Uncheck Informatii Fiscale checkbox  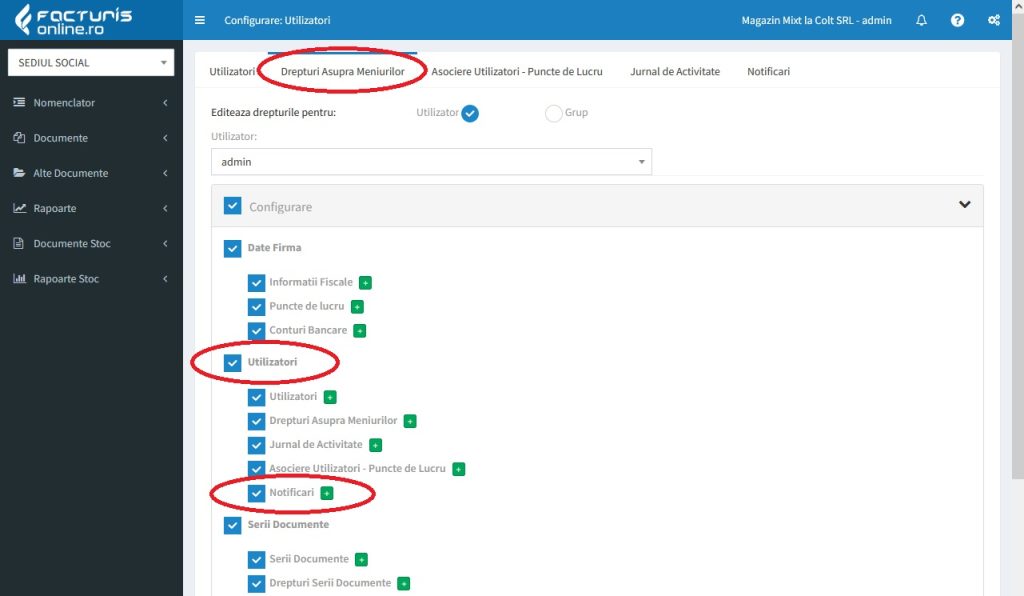pyautogui.click(x=257, y=283)
